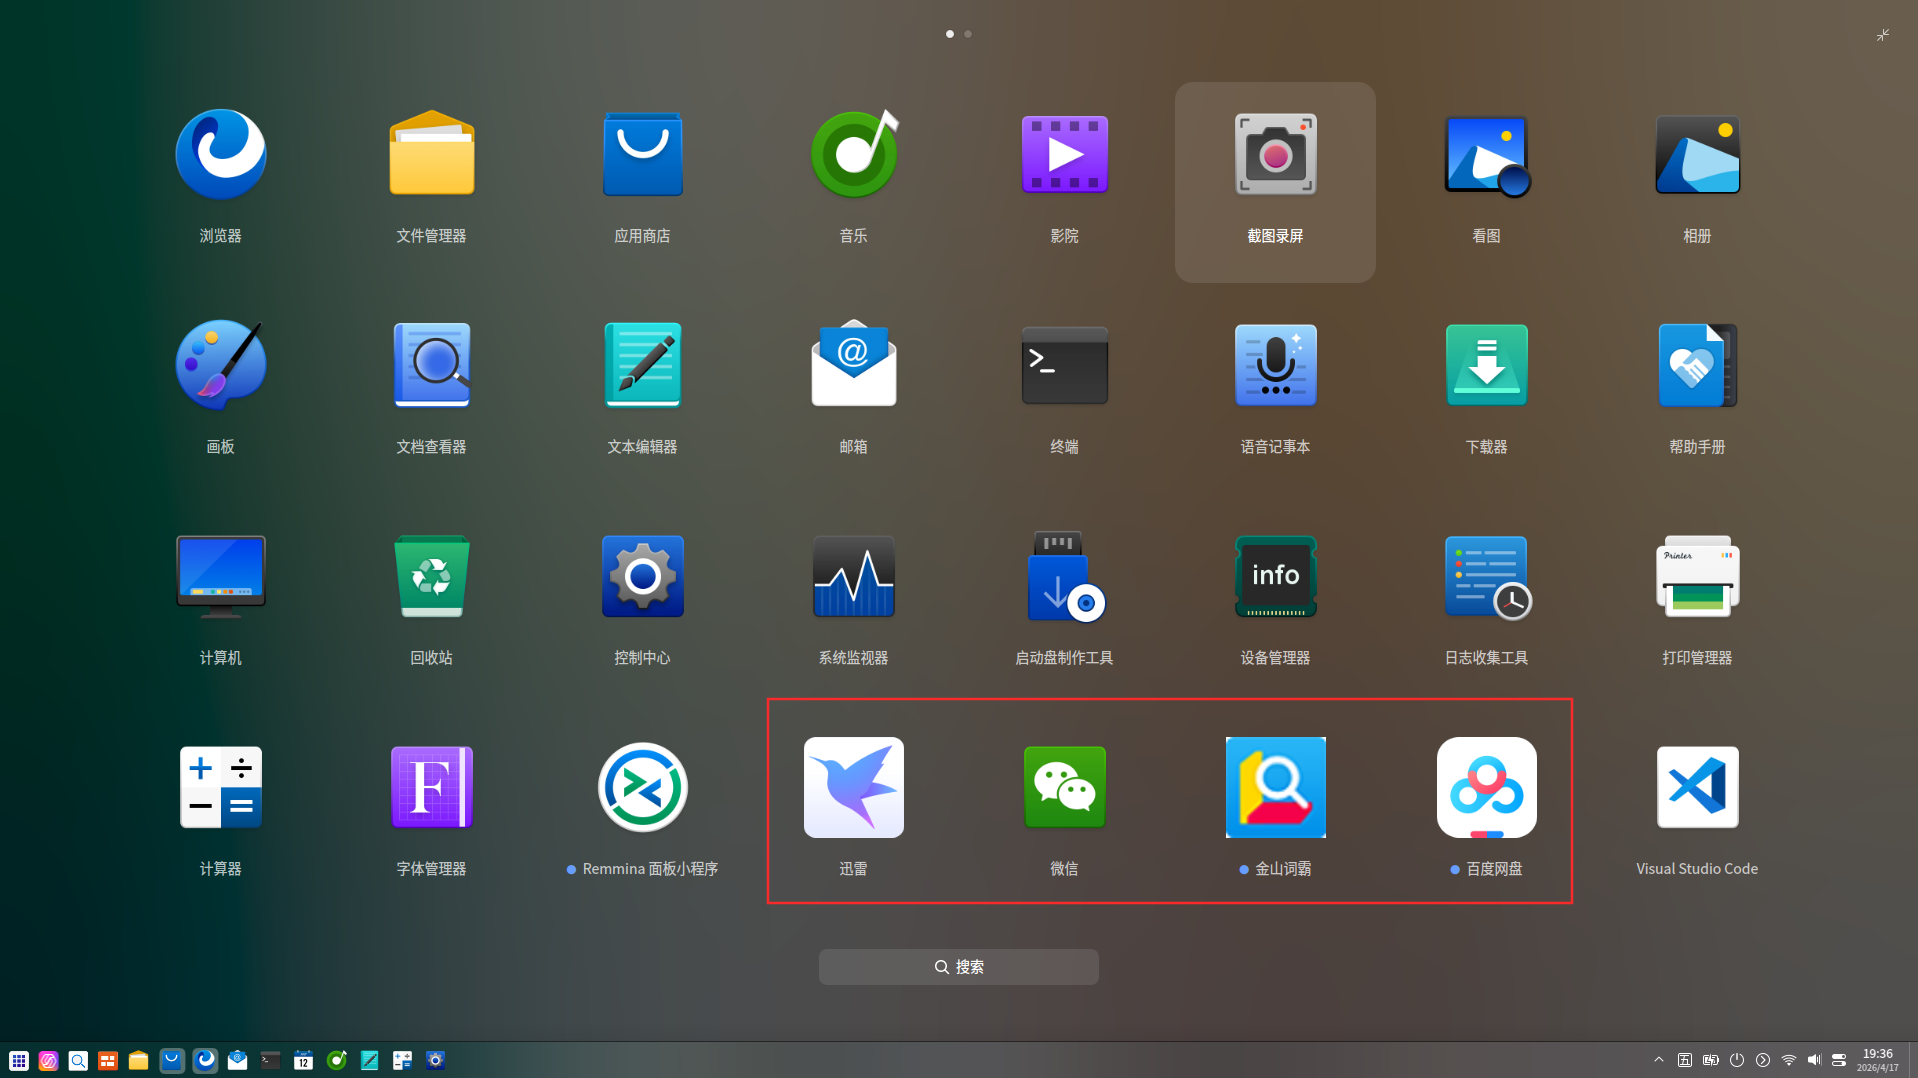The height and width of the screenshot is (1078, 1918).
Task: Expand the hidden system tray icons arrow
Action: point(1659,1060)
